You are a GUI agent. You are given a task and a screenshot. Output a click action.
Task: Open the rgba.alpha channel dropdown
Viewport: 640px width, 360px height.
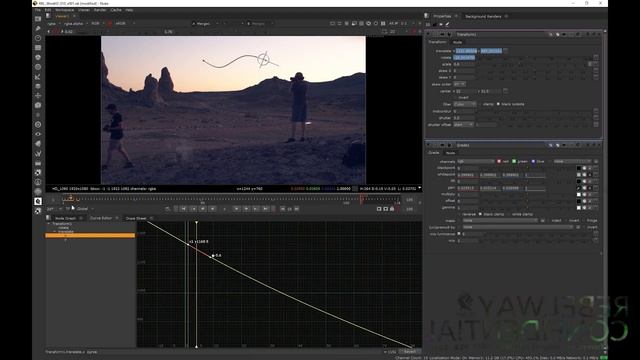tap(75, 24)
